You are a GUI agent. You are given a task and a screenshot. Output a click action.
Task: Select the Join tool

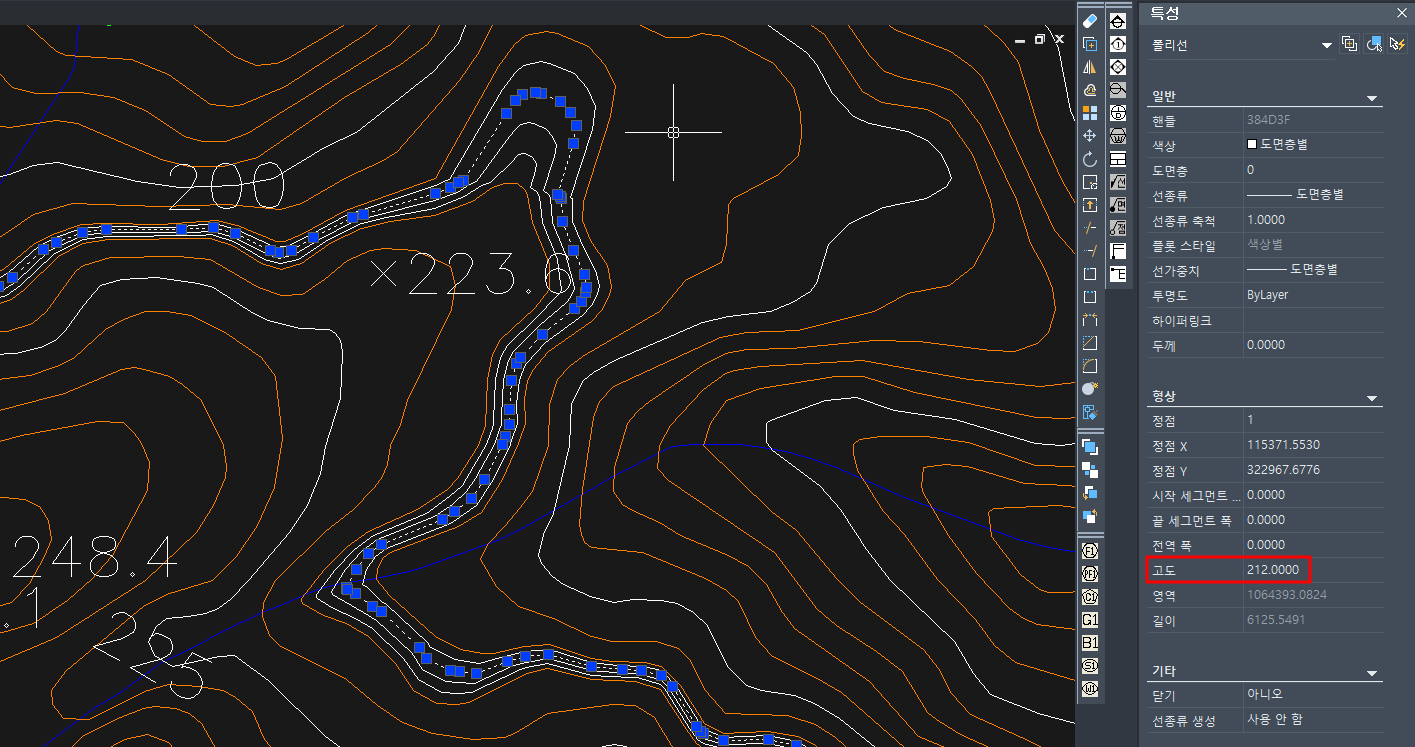(1090, 320)
